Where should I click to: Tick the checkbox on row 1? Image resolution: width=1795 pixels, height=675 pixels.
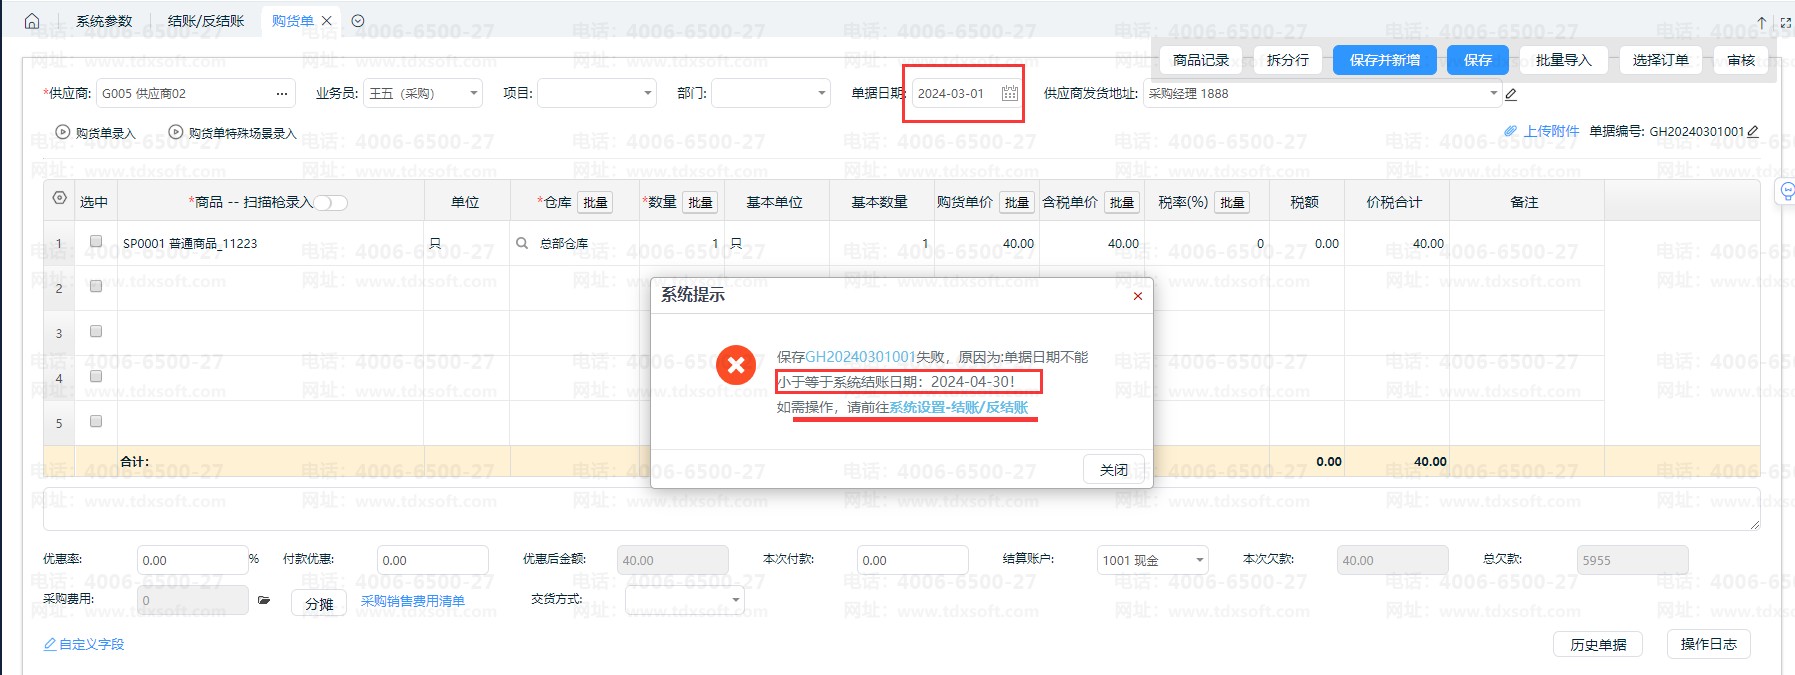(96, 241)
